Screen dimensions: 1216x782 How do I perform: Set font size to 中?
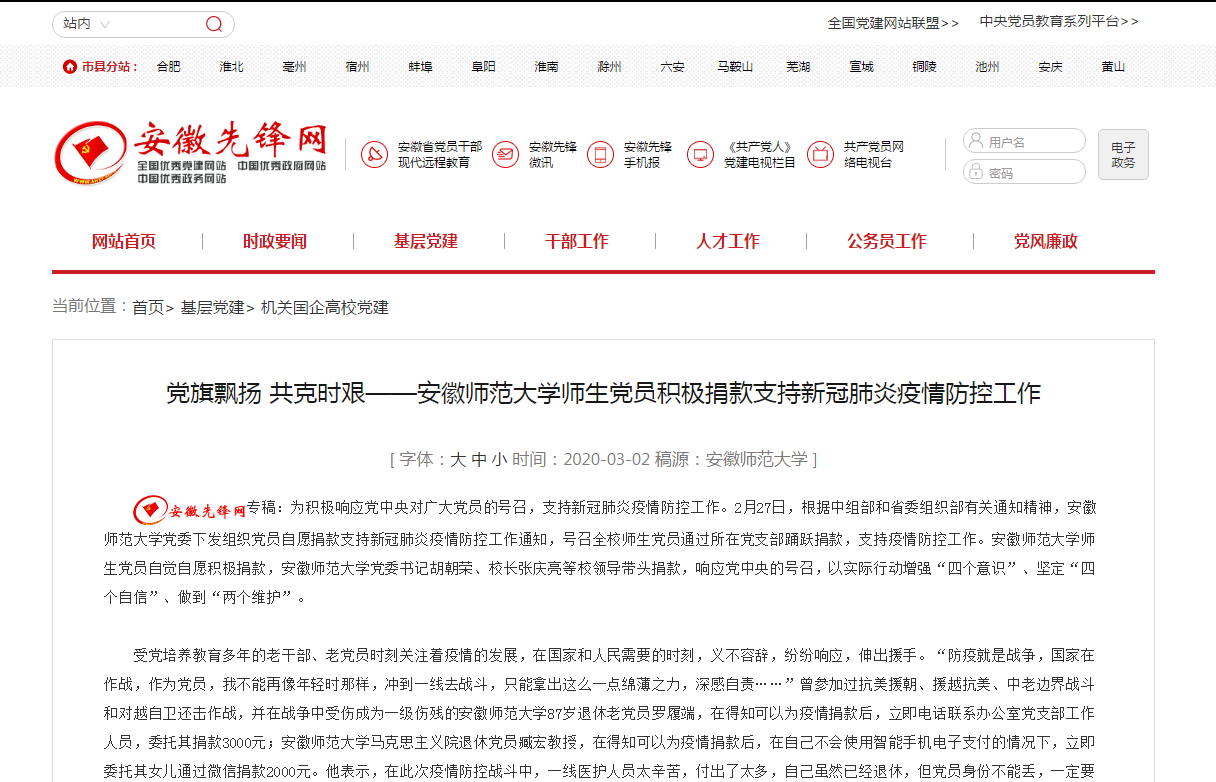pyautogui.click(x=479, y=459)
